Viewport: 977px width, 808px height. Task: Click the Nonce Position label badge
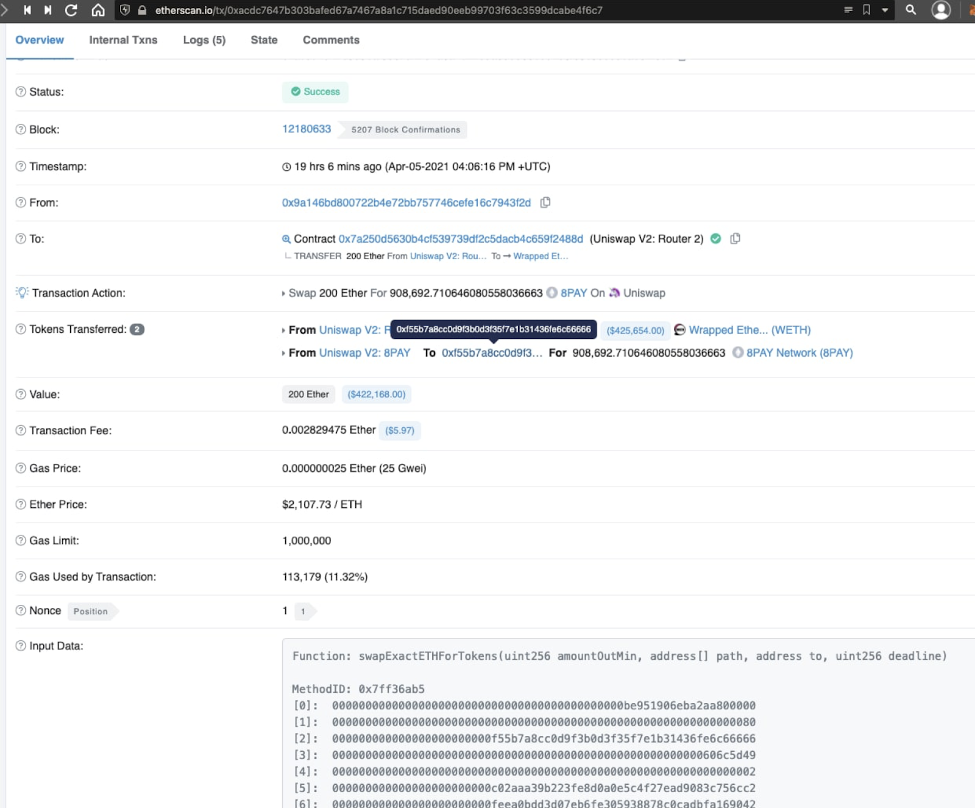click(x=91, y=611)
